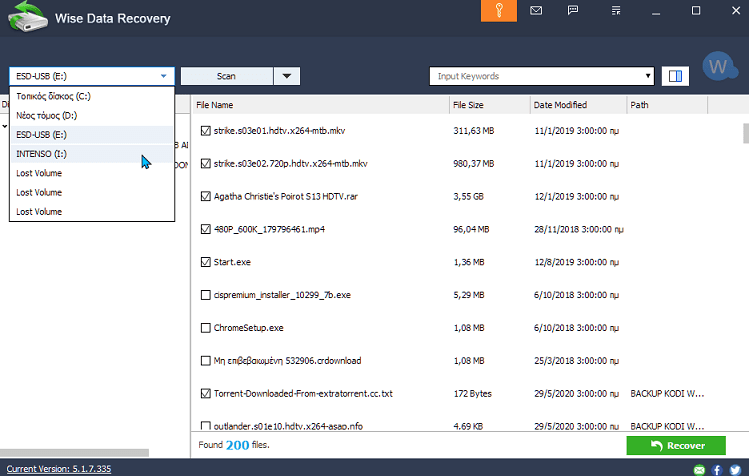
Task: Select the ChromeSetup.exe file name
Action: tap(248, 328)
